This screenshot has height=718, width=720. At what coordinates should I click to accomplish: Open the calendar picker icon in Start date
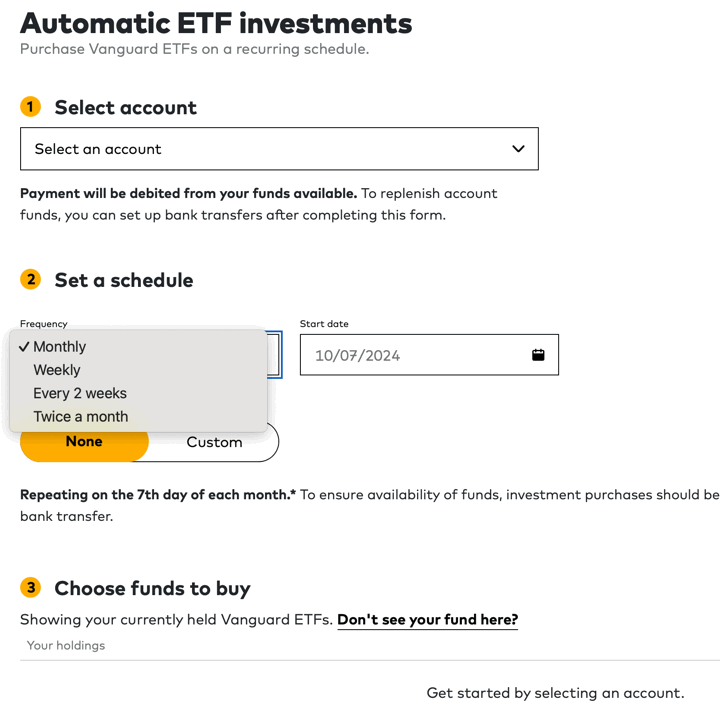(538, 355)
